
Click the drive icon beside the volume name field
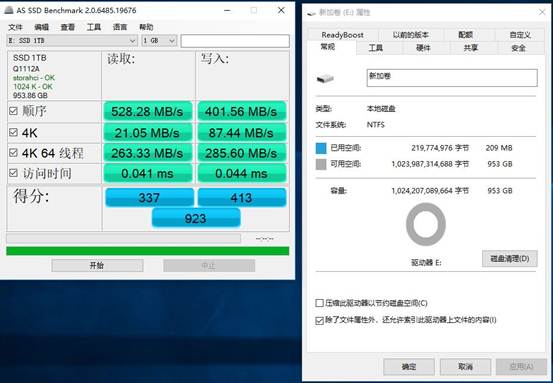[x=325, y=78]
